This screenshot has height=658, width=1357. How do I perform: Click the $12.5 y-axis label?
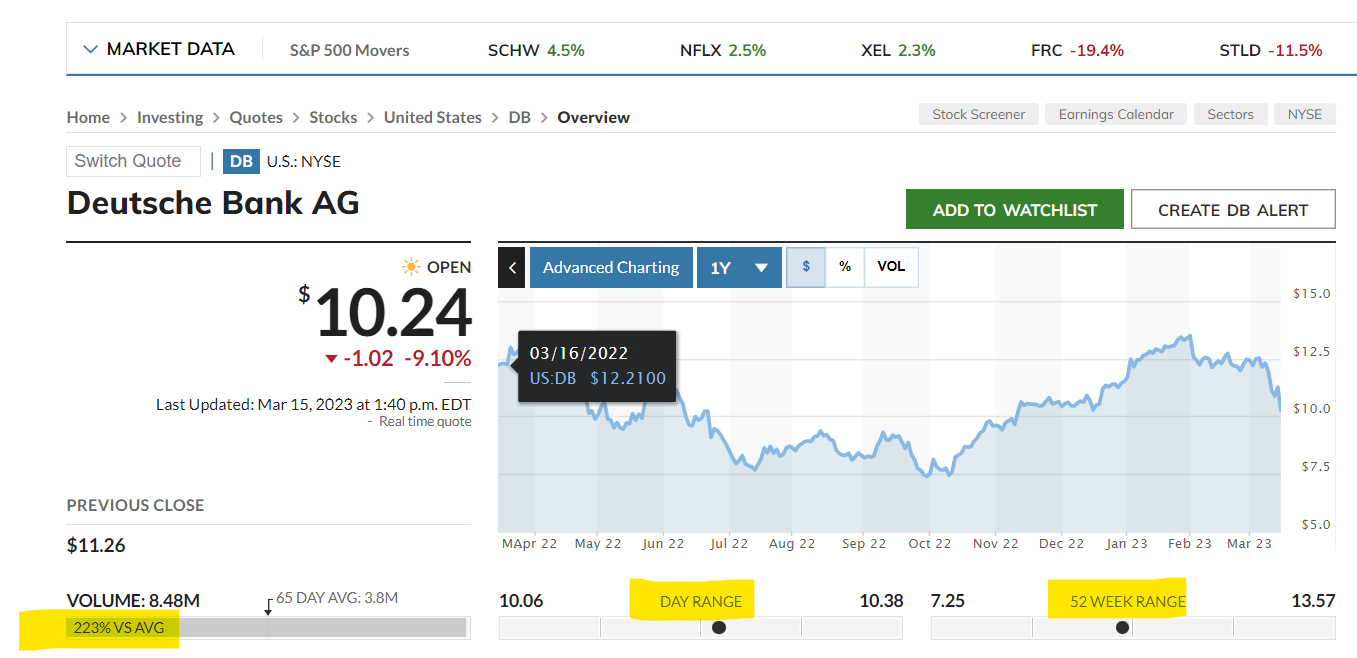coord(1313,351)
